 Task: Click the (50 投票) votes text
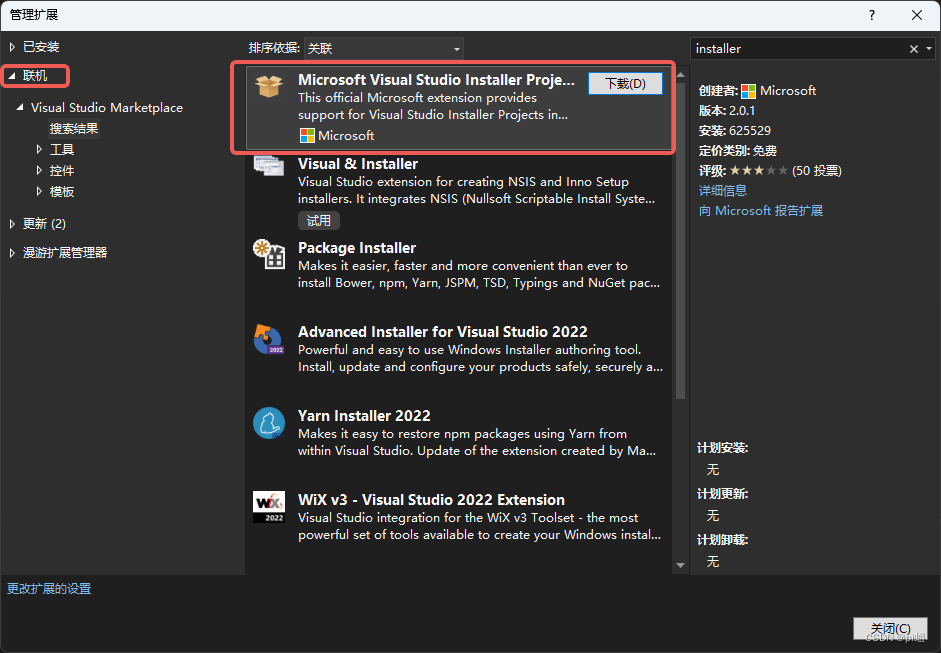pyautogui.click(x=816, y=171)
